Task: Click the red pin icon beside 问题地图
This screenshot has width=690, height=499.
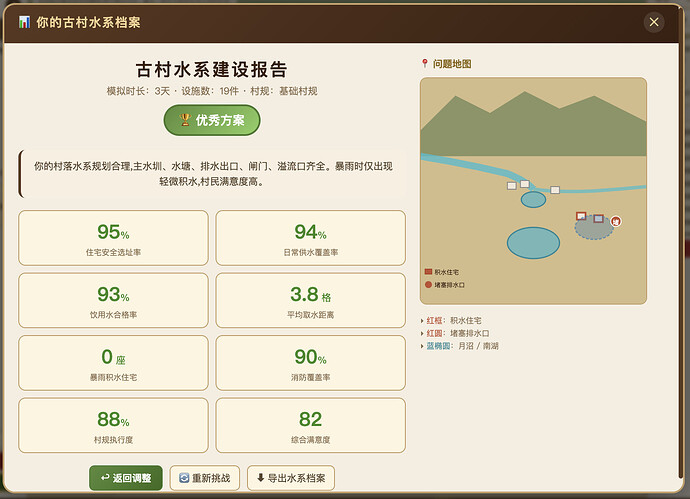Action: click(x=425, y=64)
